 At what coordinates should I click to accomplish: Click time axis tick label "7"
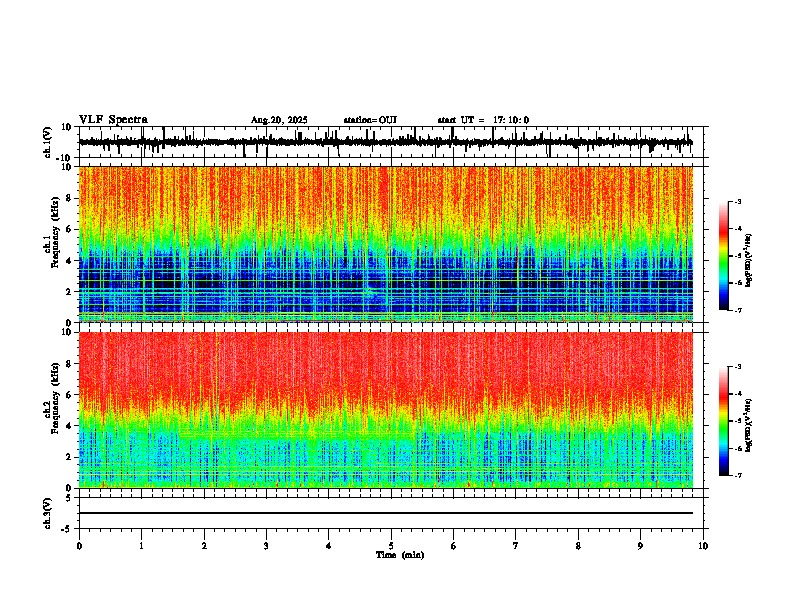pos(516,546)
